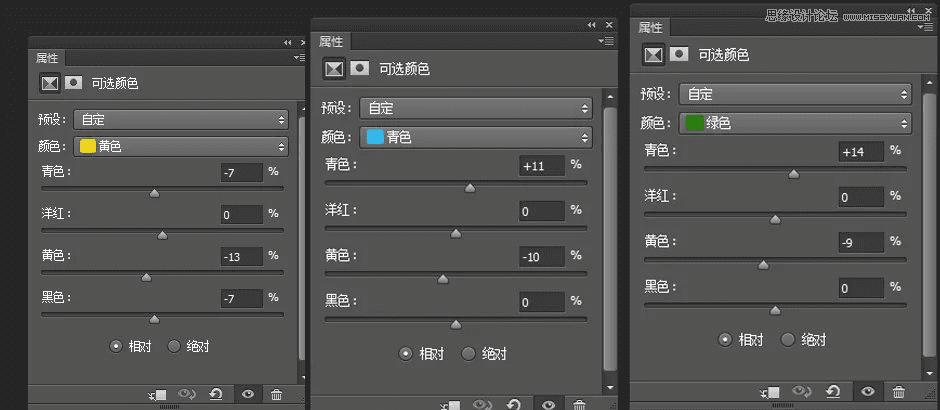This screenshot has width=940, height=410.
Task: Close the cyan panel with X
Action: pos(609,25)
